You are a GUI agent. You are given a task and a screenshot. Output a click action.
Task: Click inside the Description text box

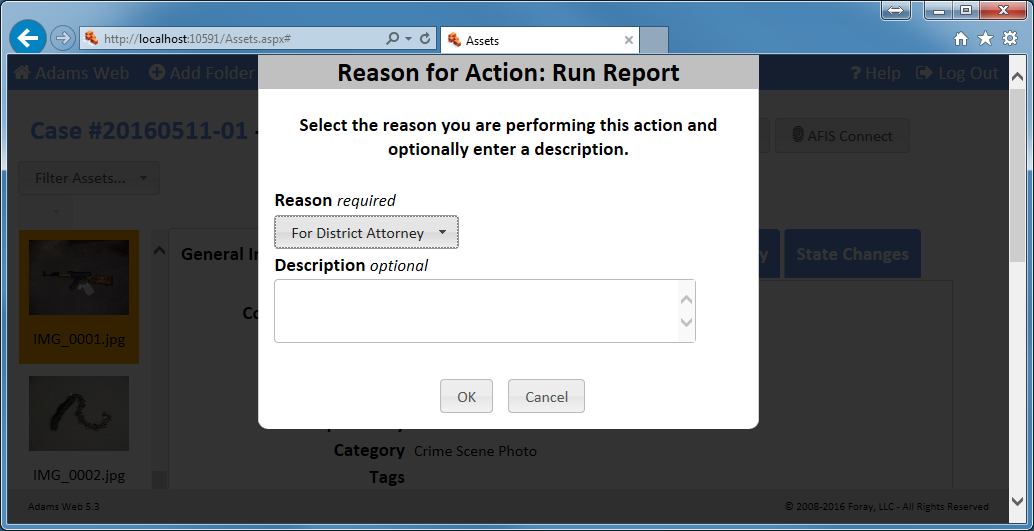pyautogui.click(x=476, y=311)
